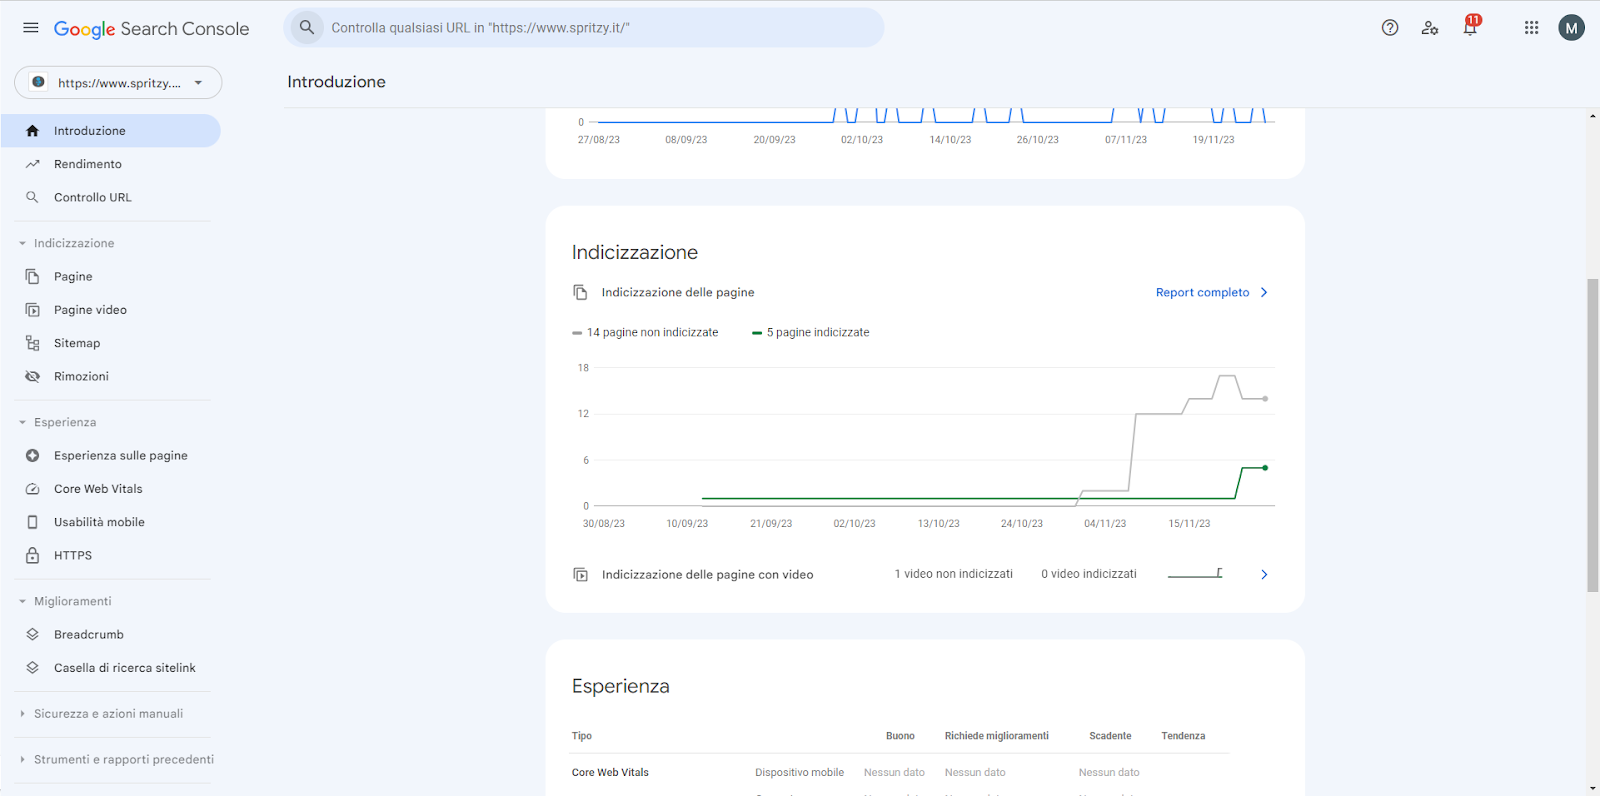
Task: Click 14 pagine non indicizzate legend
Action: click(x=646, y=332)
